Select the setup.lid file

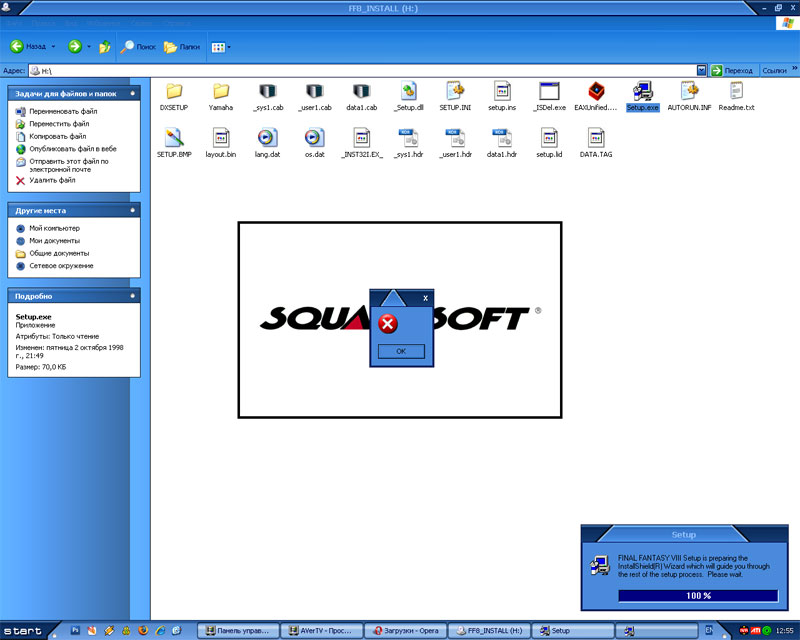point(549,143)
